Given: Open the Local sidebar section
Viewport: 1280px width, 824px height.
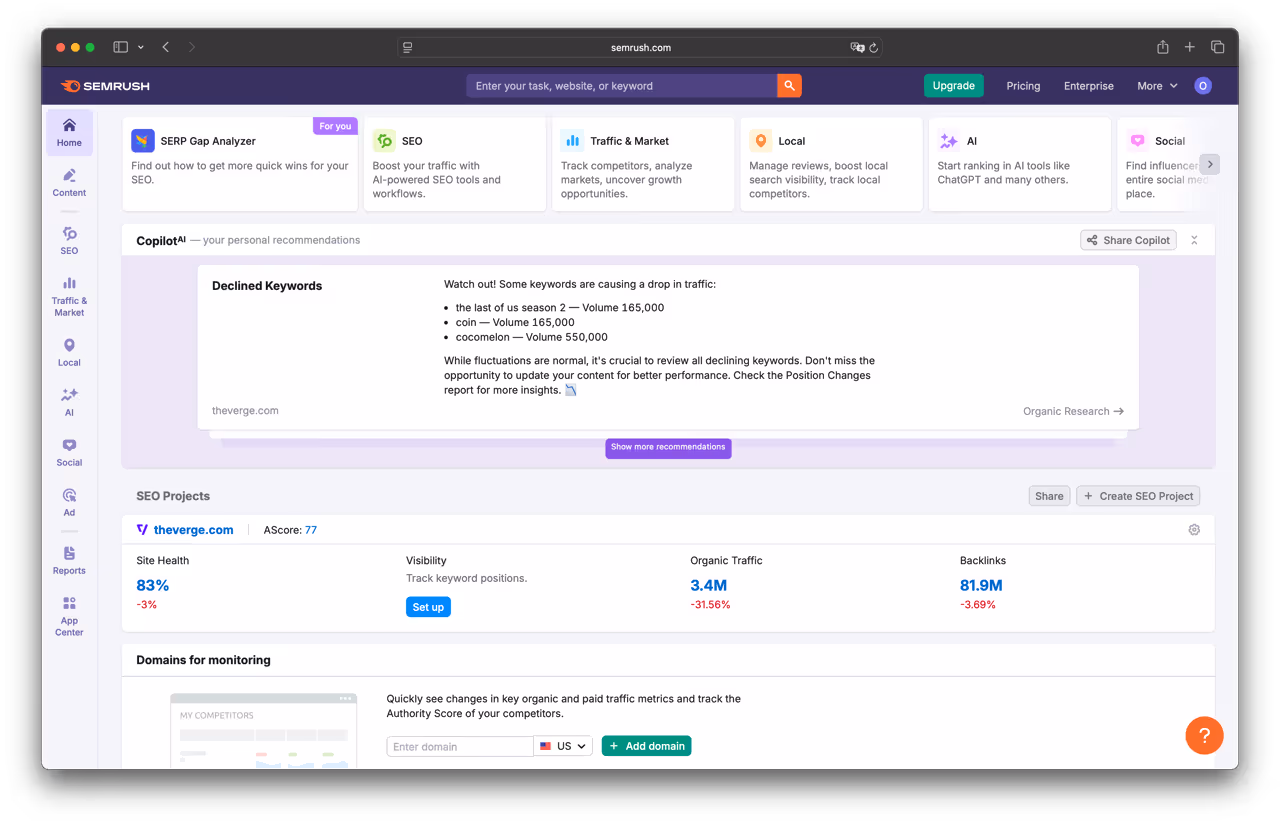Looking at the screenshot, I should coord(69,352).
